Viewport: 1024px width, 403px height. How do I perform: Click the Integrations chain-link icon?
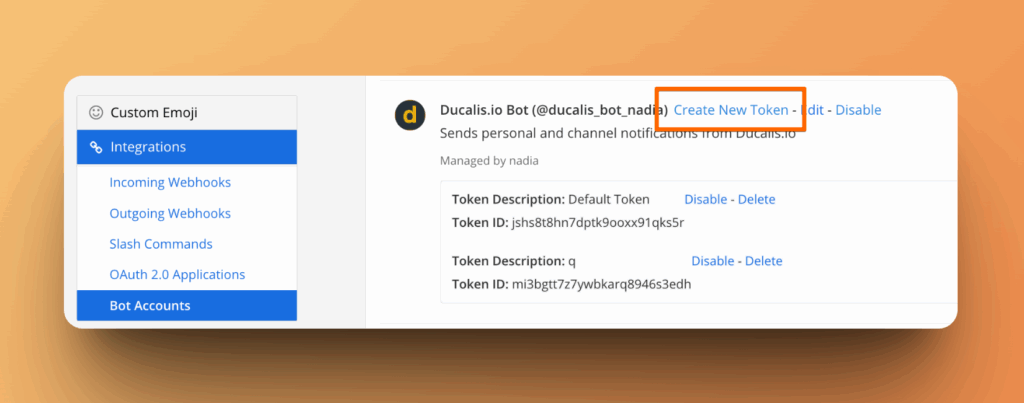point(96,147)
